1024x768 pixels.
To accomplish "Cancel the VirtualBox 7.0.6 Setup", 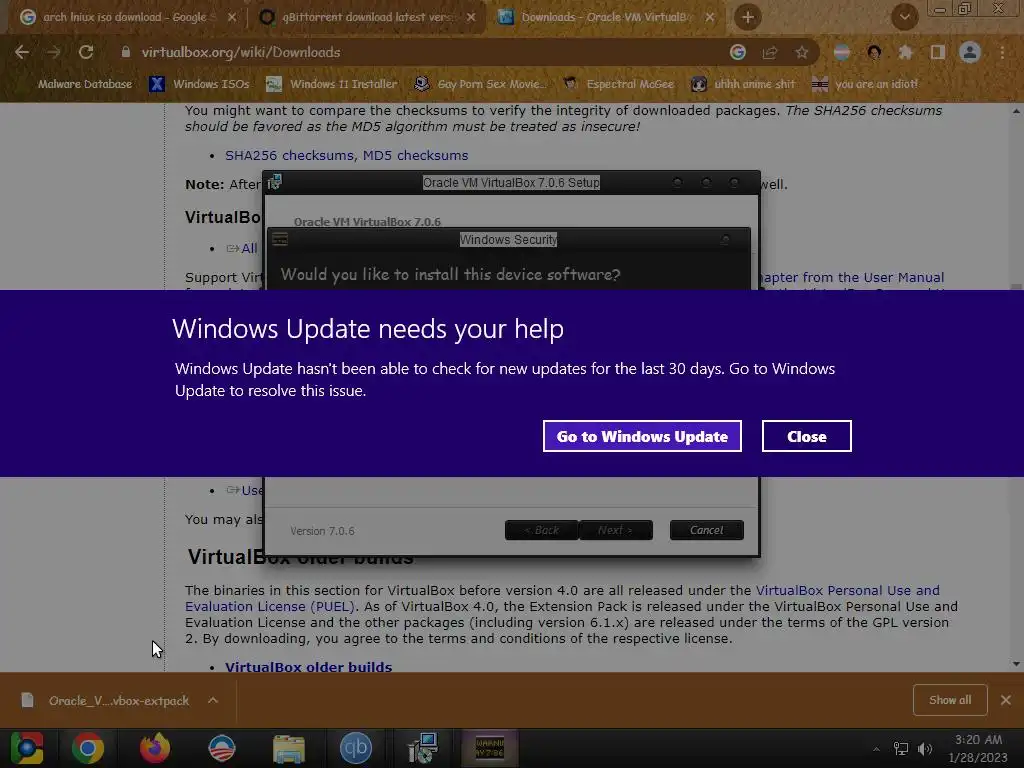I will [x=707, y=530].
